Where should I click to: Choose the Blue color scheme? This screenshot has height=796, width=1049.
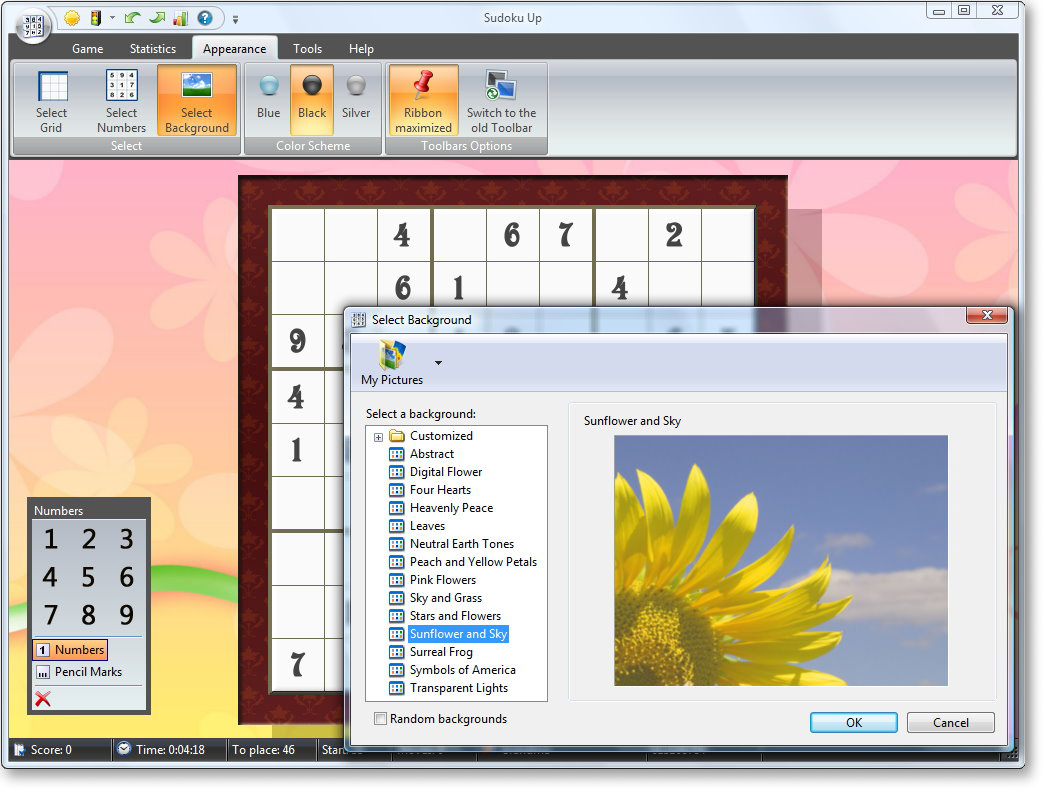269,101
